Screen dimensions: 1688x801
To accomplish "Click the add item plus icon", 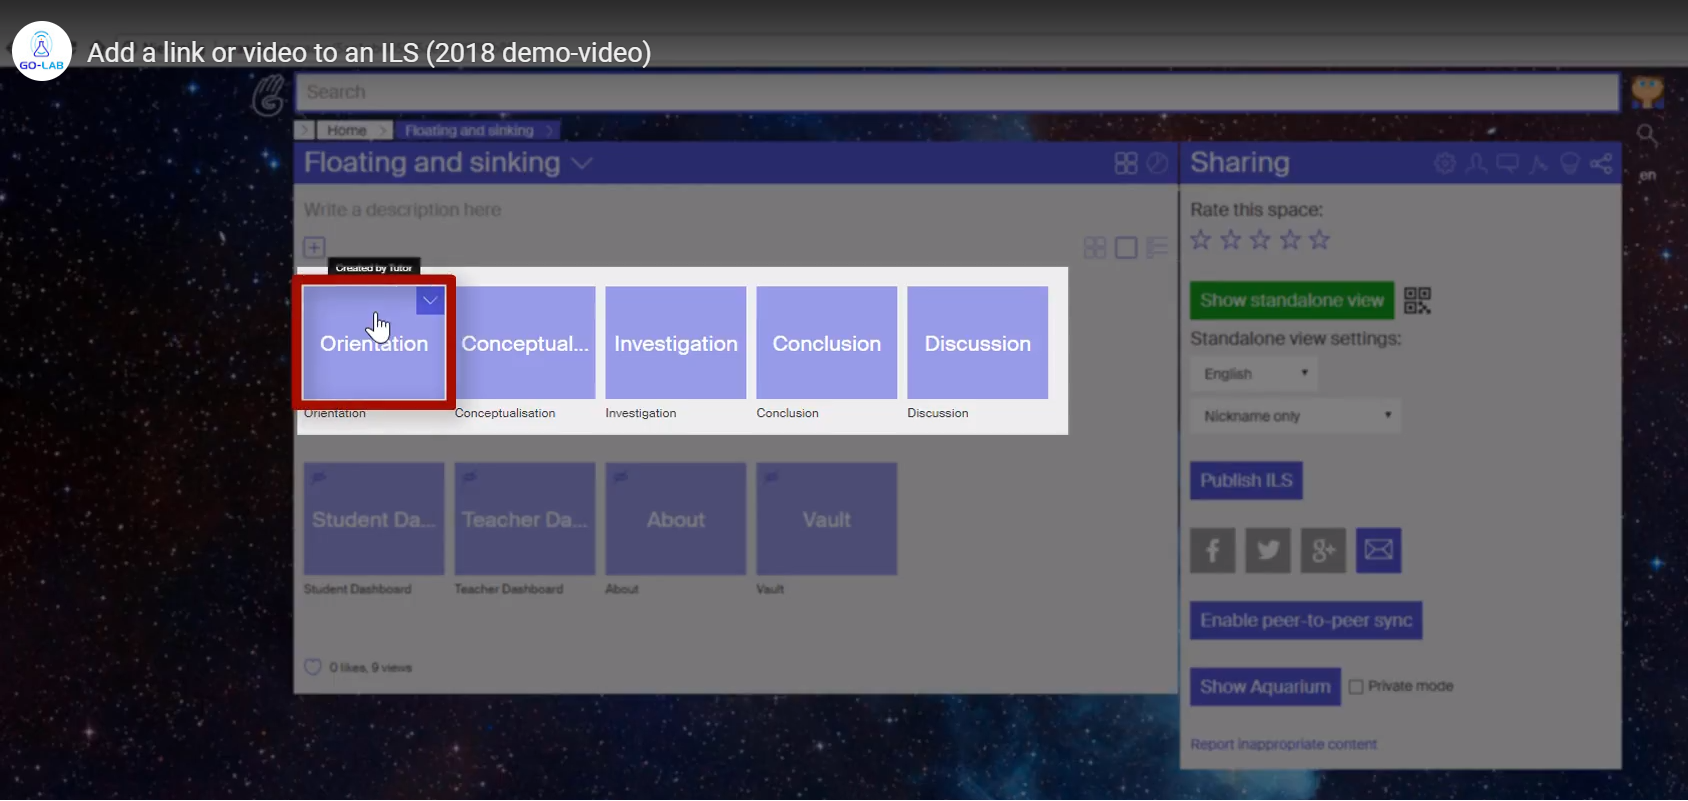I will tap(314, 247).
